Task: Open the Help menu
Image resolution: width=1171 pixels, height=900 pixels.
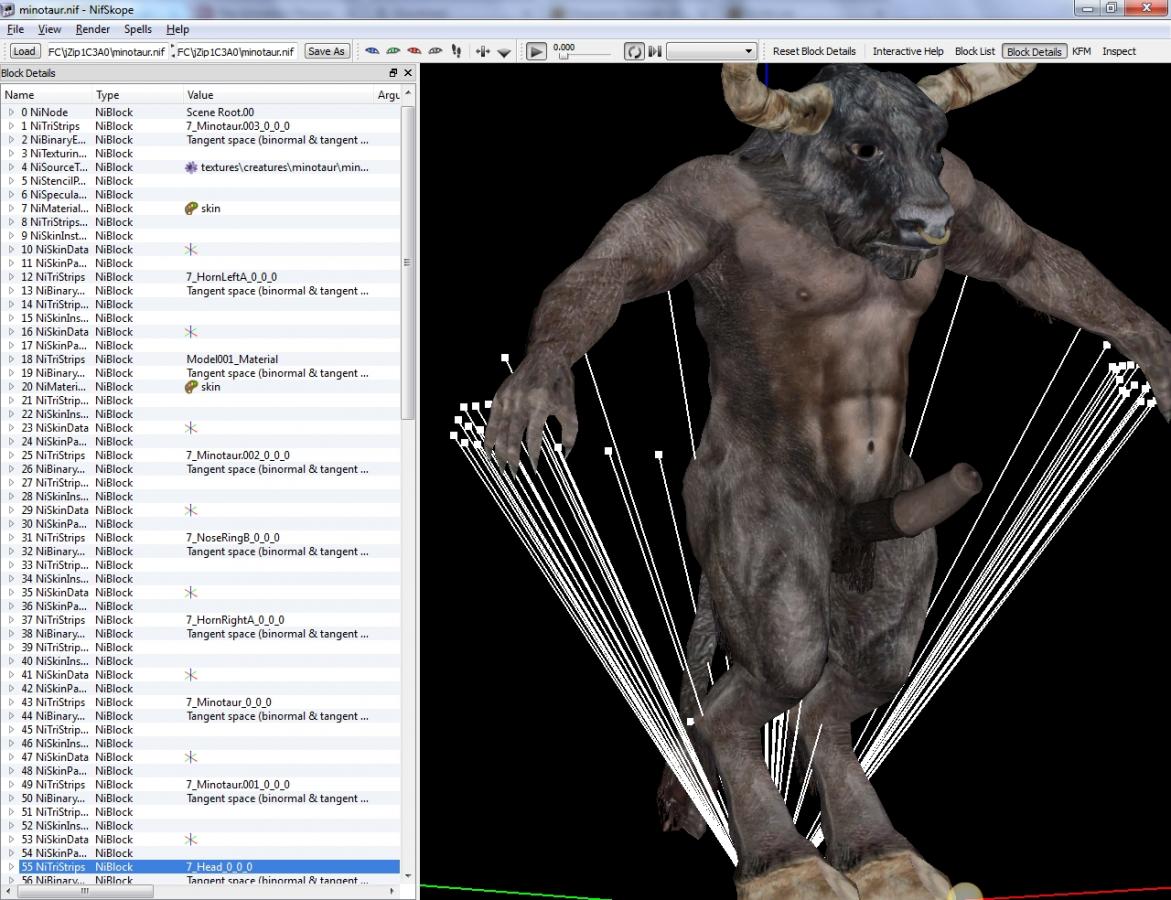Action: pyautogui.click(x=177, y=29)
